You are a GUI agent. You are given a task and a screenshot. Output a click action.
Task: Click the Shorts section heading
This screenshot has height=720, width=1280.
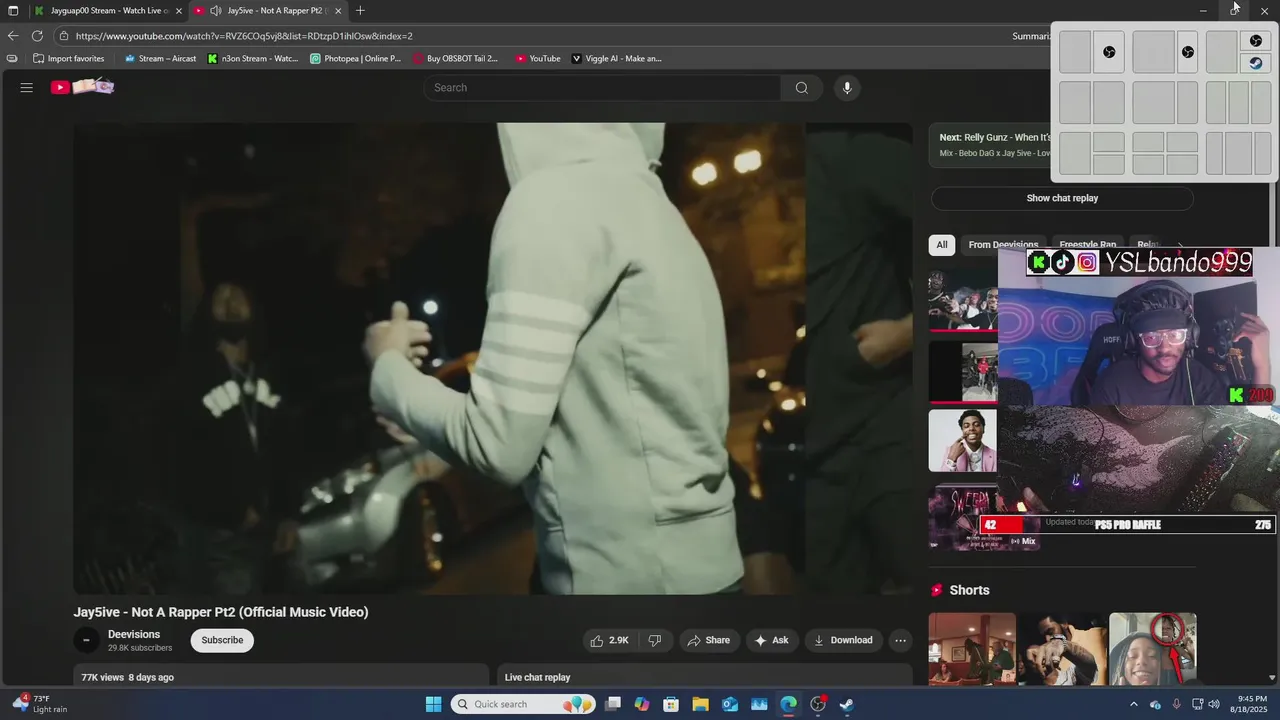point(969,590)
